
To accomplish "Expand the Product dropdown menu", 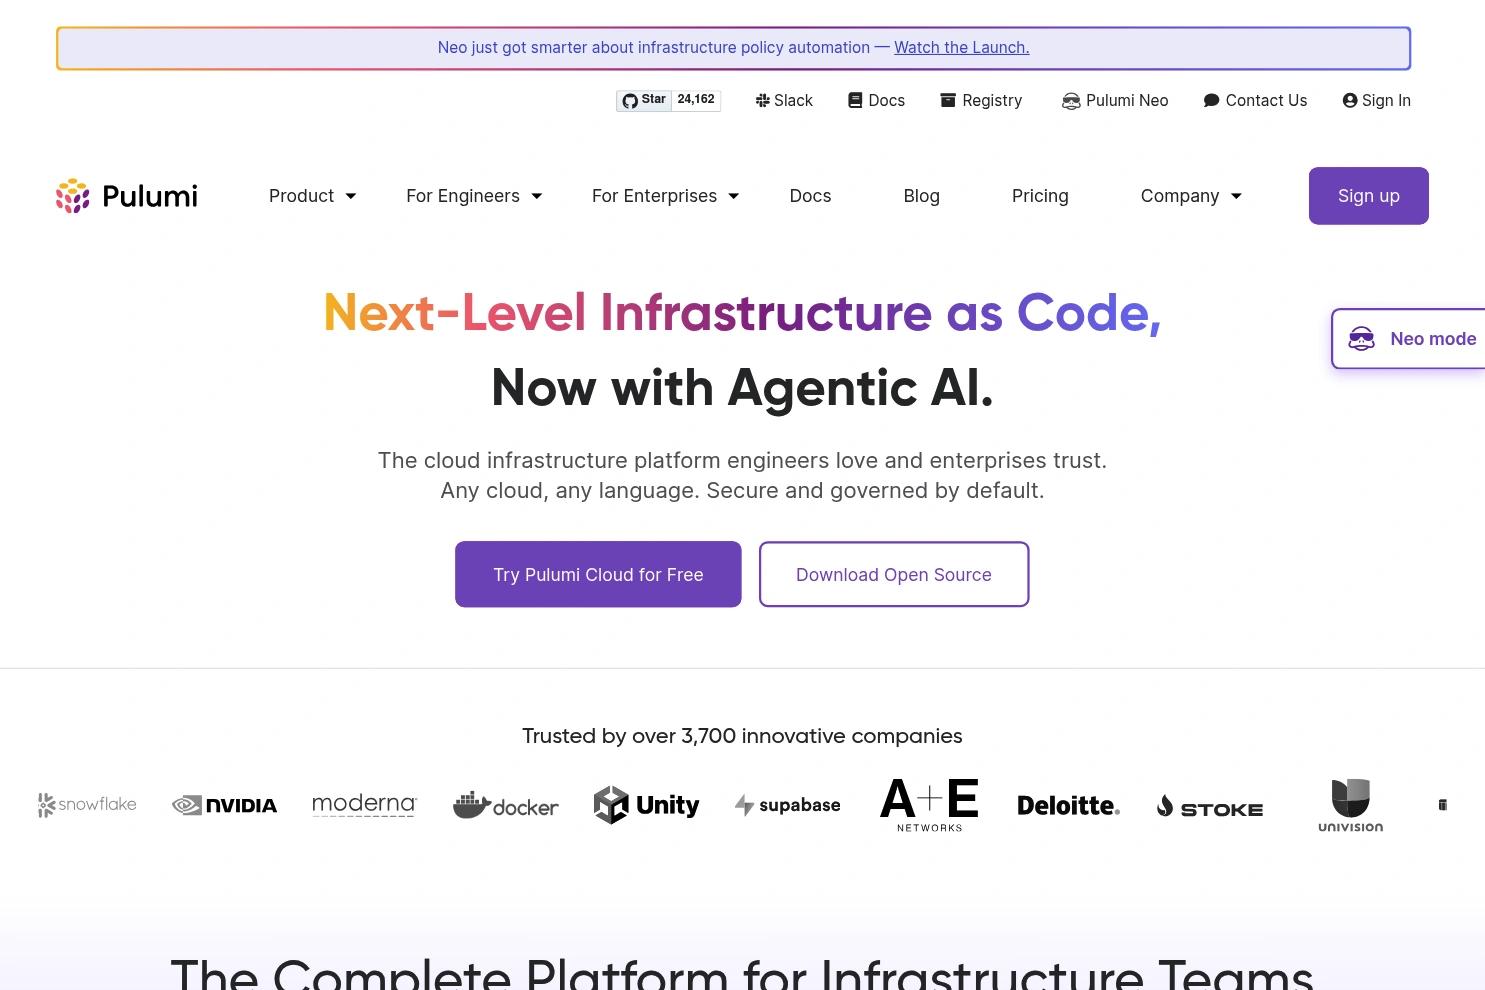I will (312, 196).
